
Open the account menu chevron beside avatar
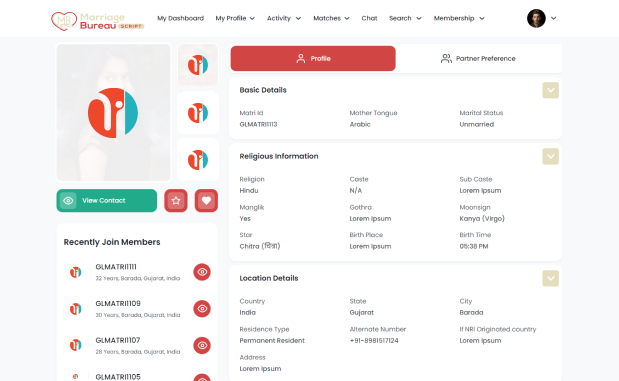(553, 18)
